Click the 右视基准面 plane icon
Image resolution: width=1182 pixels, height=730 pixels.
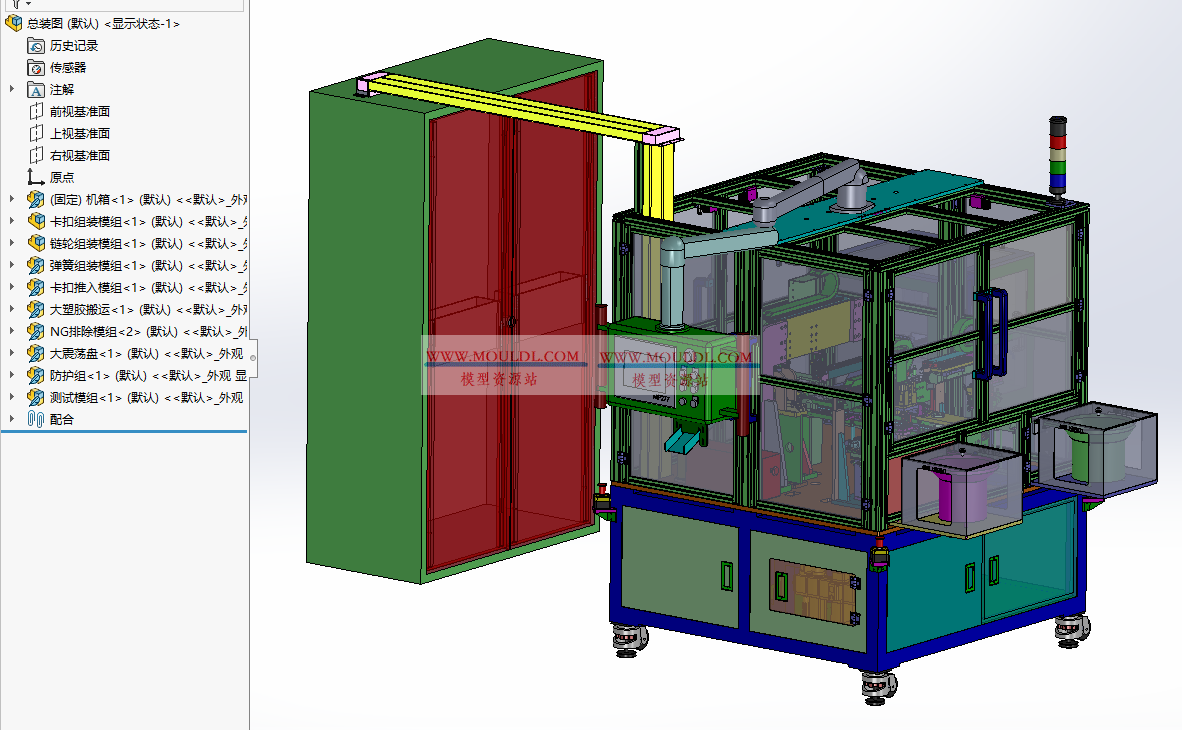(x=36, y=156)
